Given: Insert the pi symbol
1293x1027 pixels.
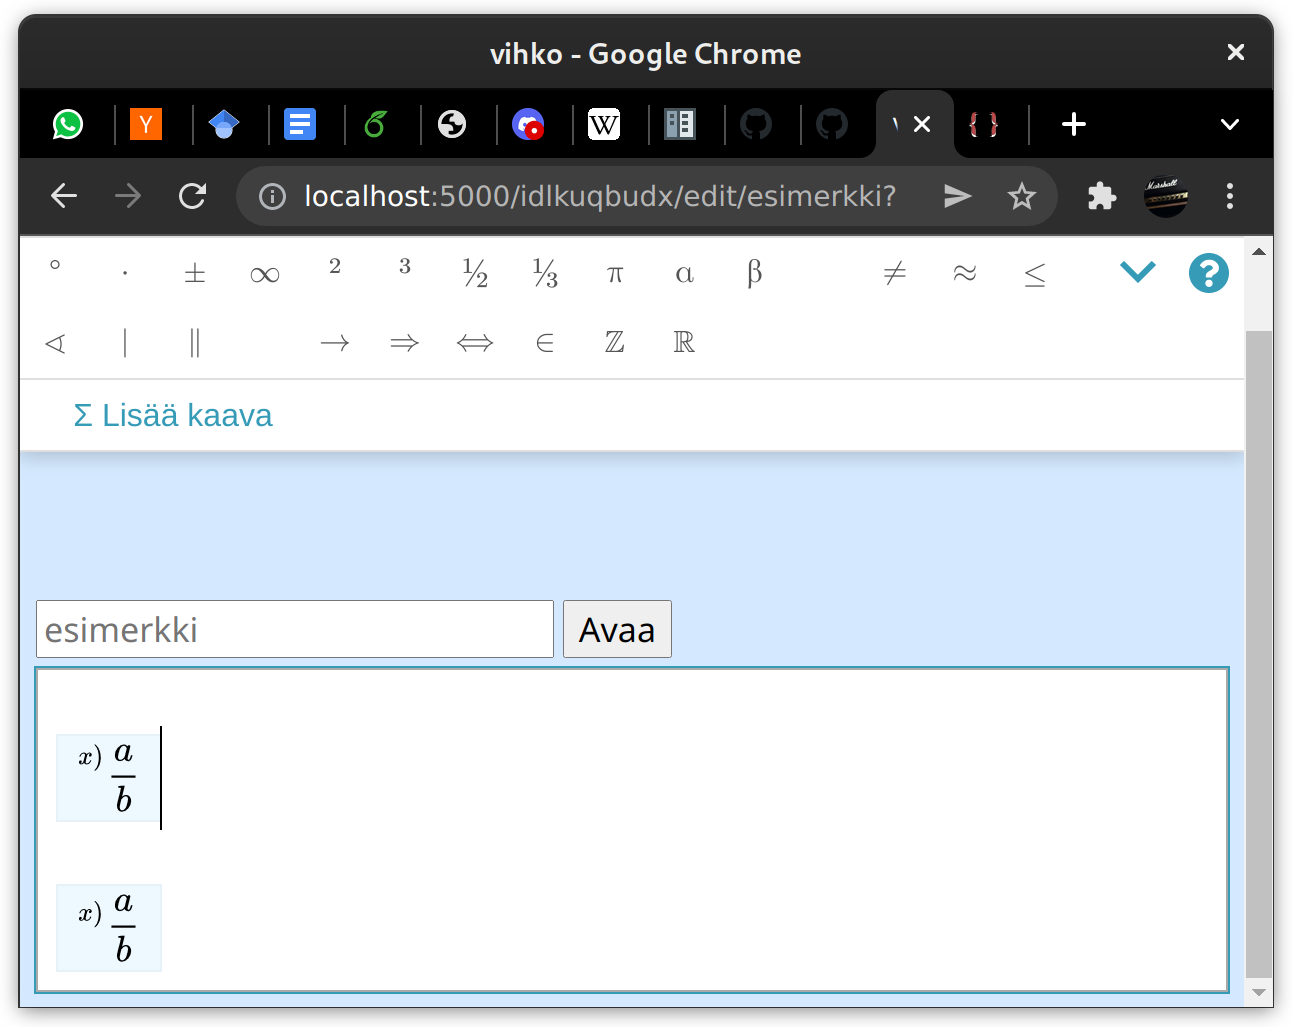Looking at the screenshot, I should (614, 272).
